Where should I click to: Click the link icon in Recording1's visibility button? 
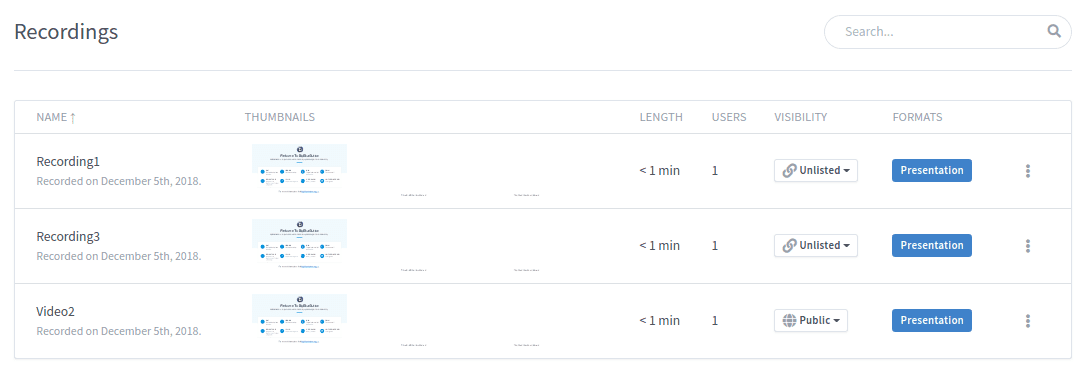tap(789, 171)
